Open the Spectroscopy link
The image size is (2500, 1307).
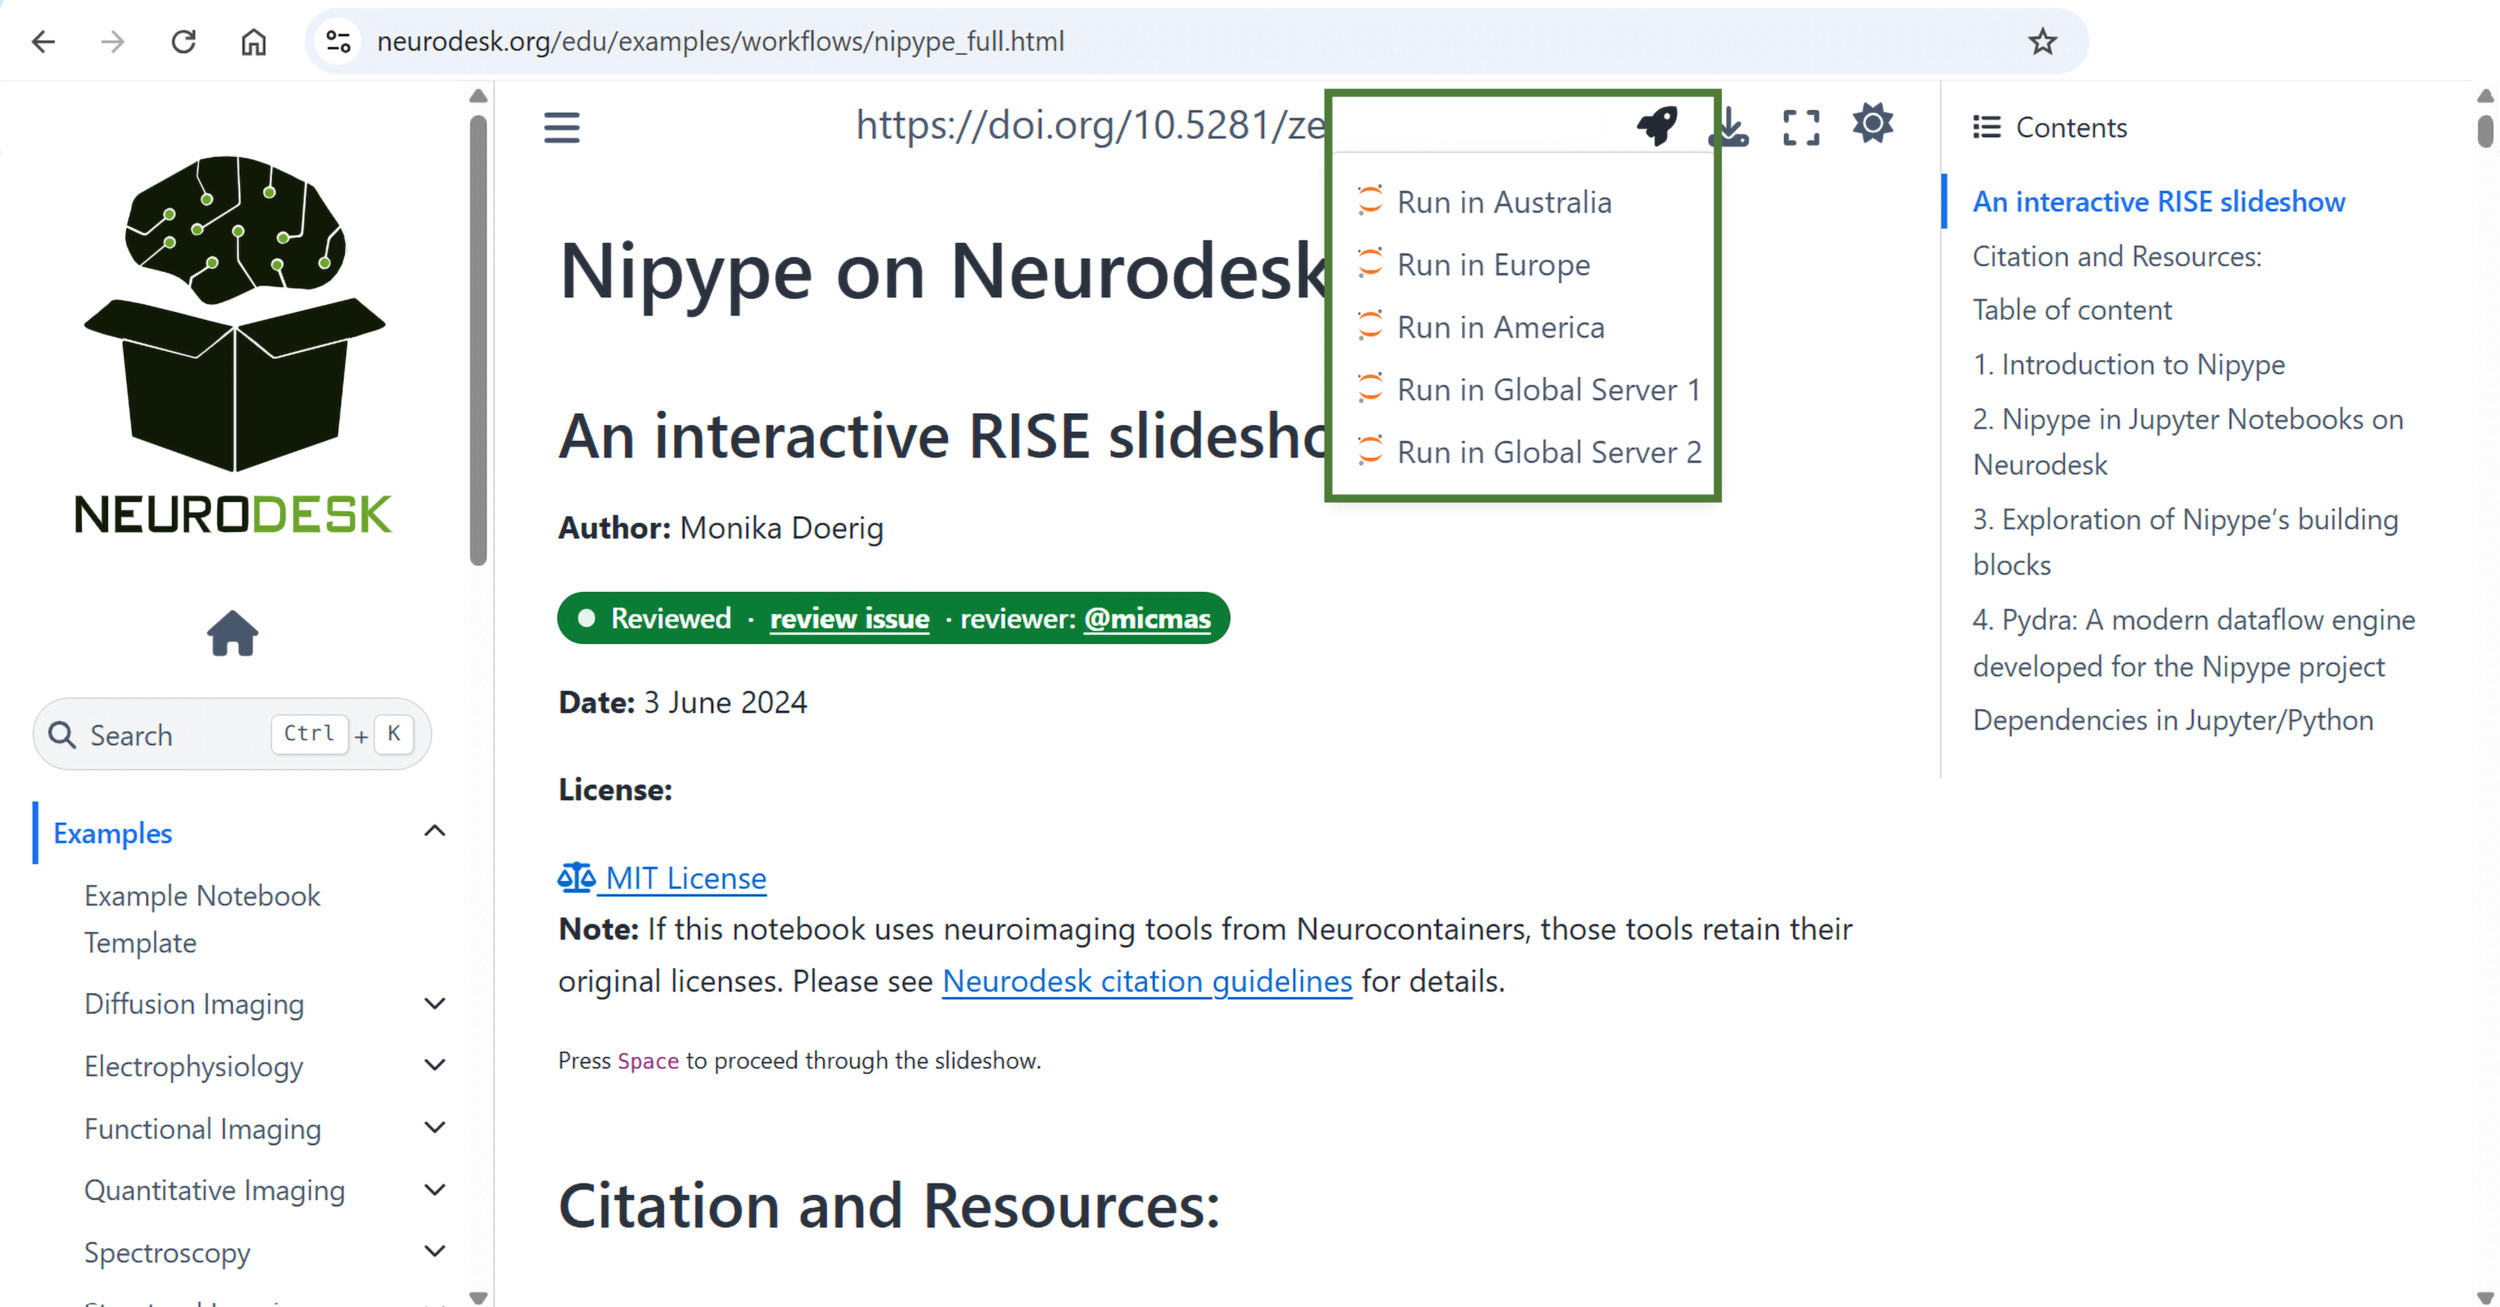(x=167, y=1253)
